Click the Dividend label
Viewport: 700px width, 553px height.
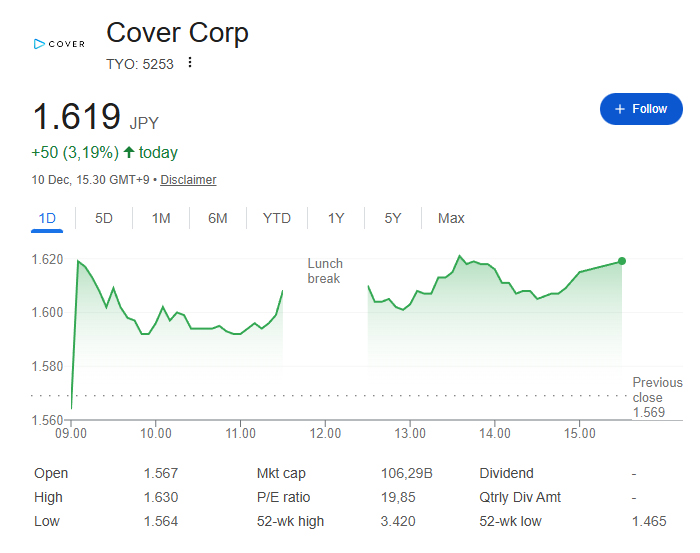[x=506, y=473]
